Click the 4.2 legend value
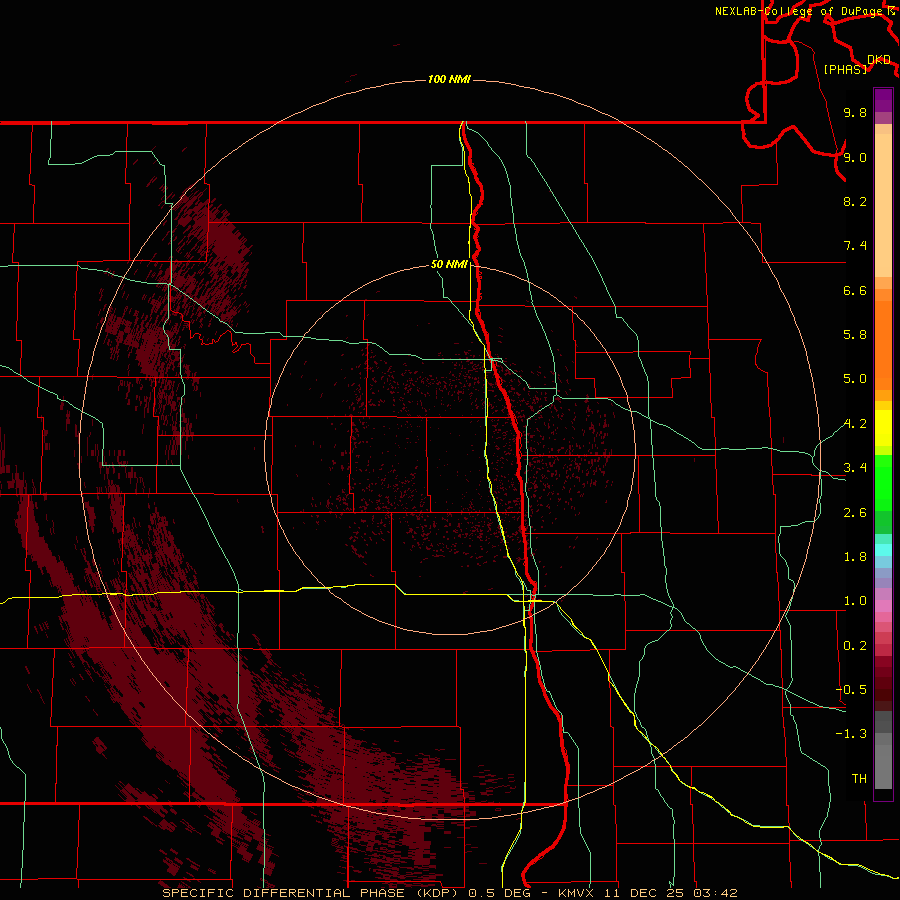 pos(855,424)
